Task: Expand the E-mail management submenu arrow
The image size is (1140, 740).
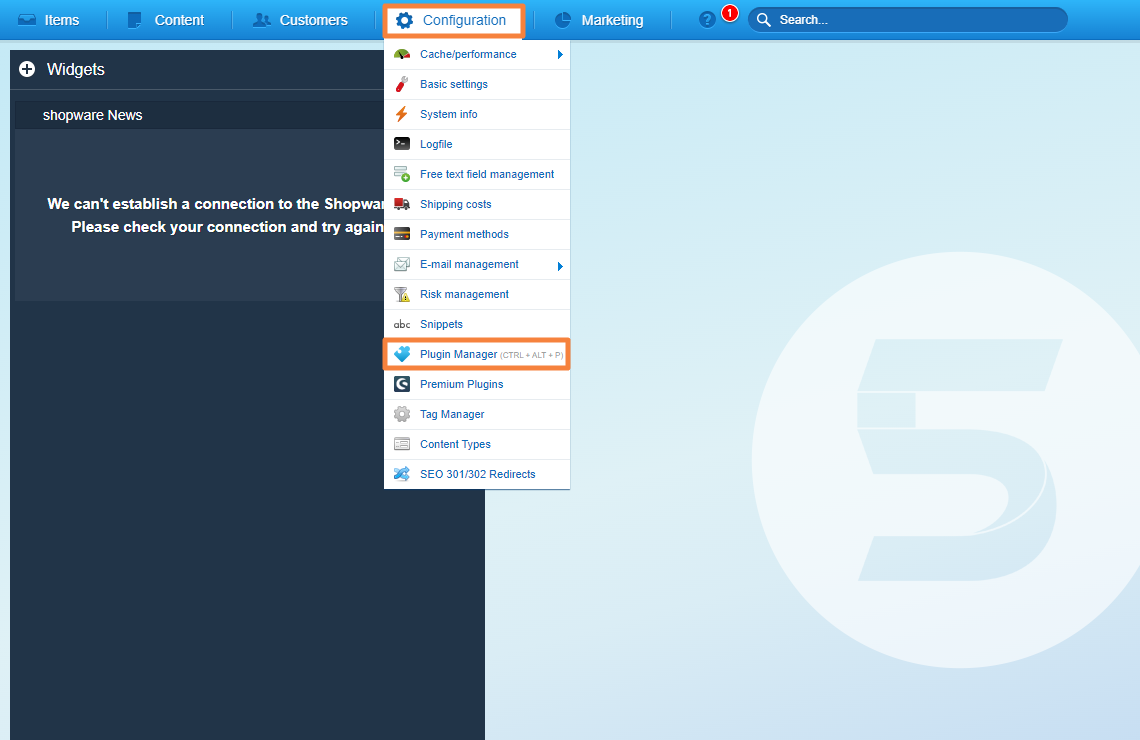Action: click(560, 266)
